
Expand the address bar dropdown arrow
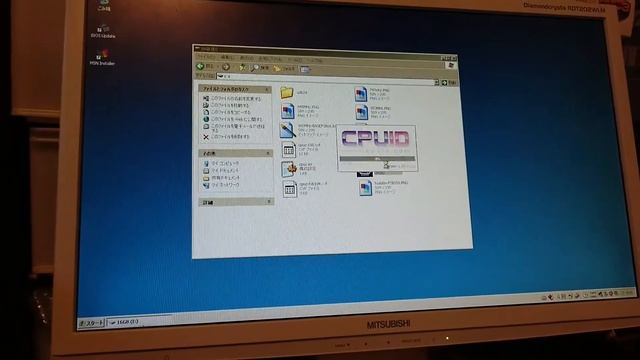437,82
